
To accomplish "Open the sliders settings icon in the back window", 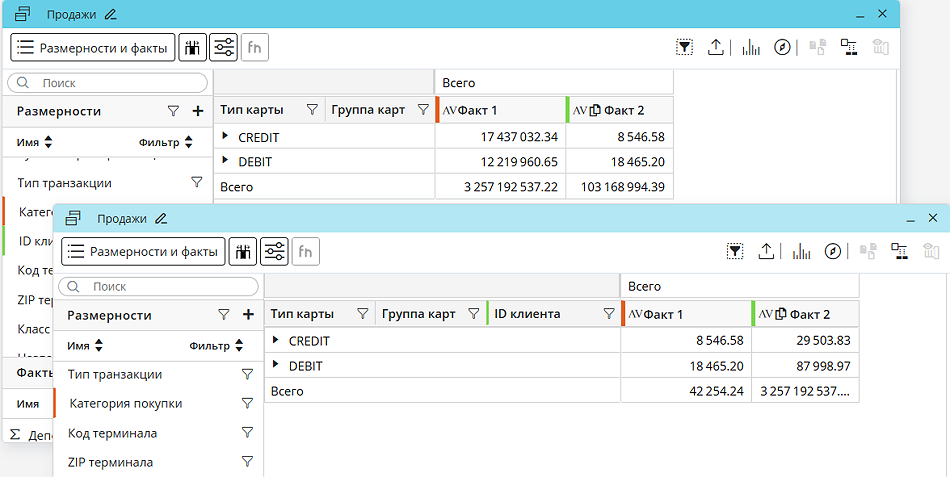I will 223,47.
